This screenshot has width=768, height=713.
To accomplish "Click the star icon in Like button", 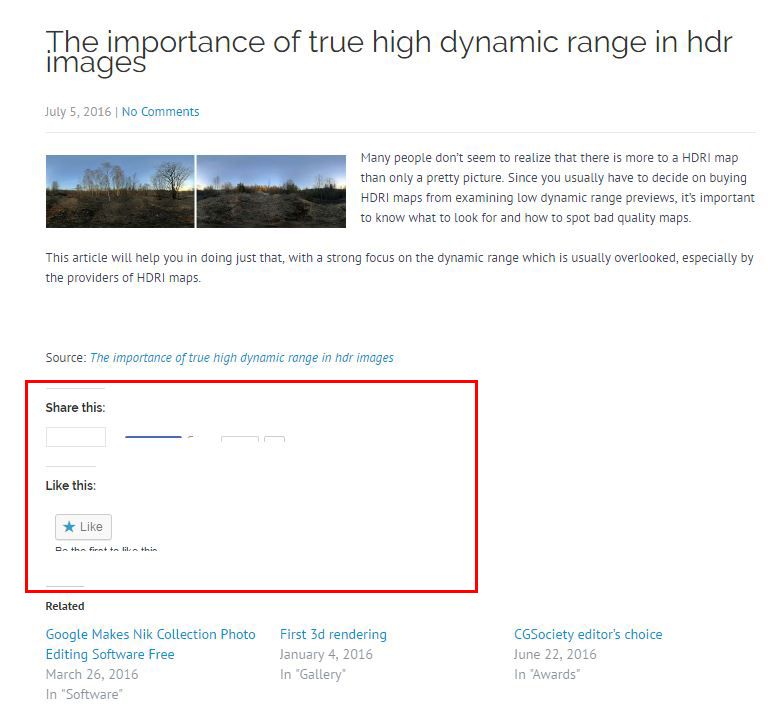I will point(69,526).
